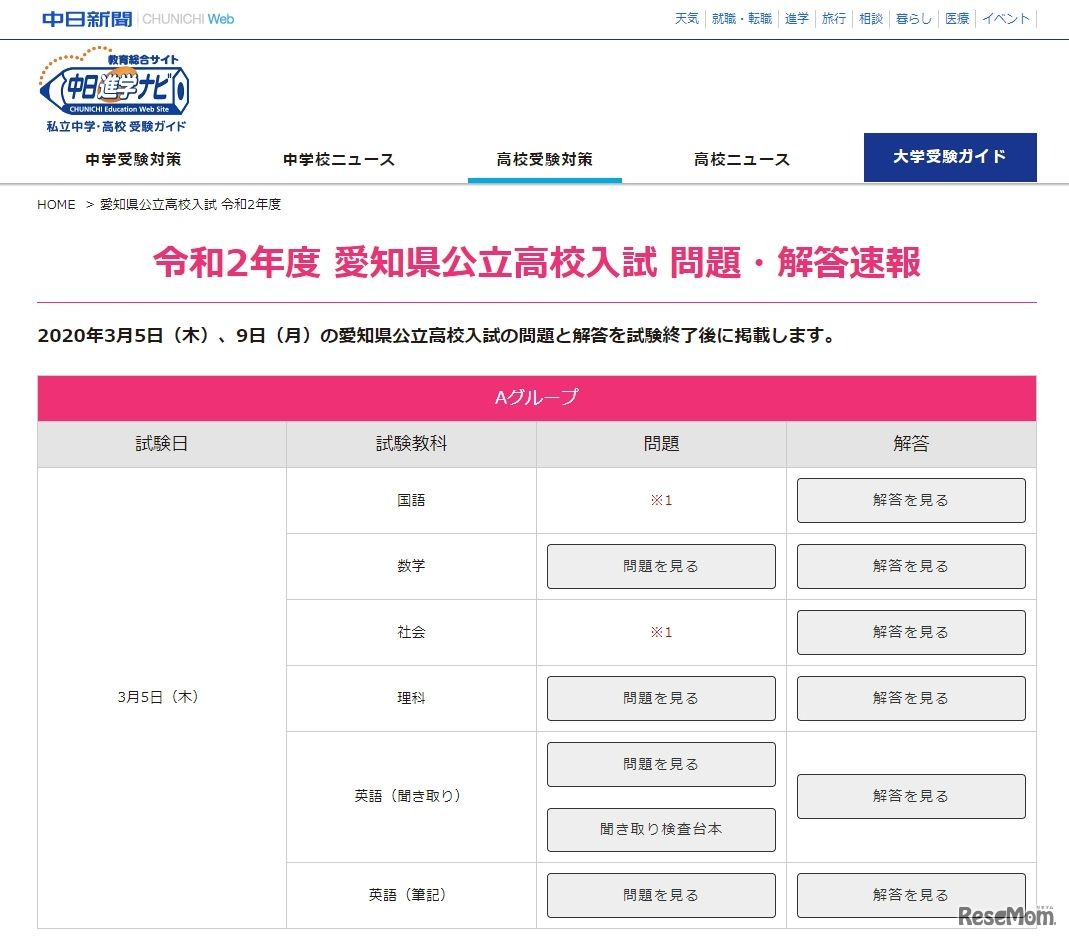View the answer for 社会
1069x939 pixels.
911,632
